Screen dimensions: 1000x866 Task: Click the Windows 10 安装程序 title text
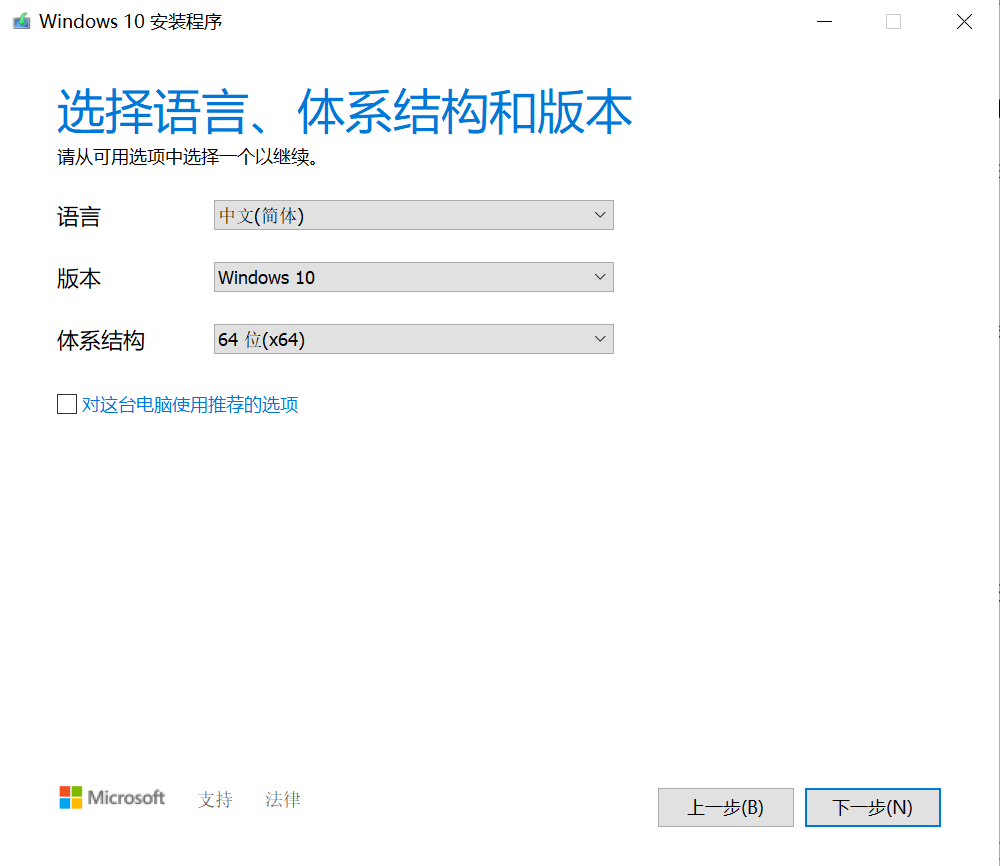pos(131,22)
